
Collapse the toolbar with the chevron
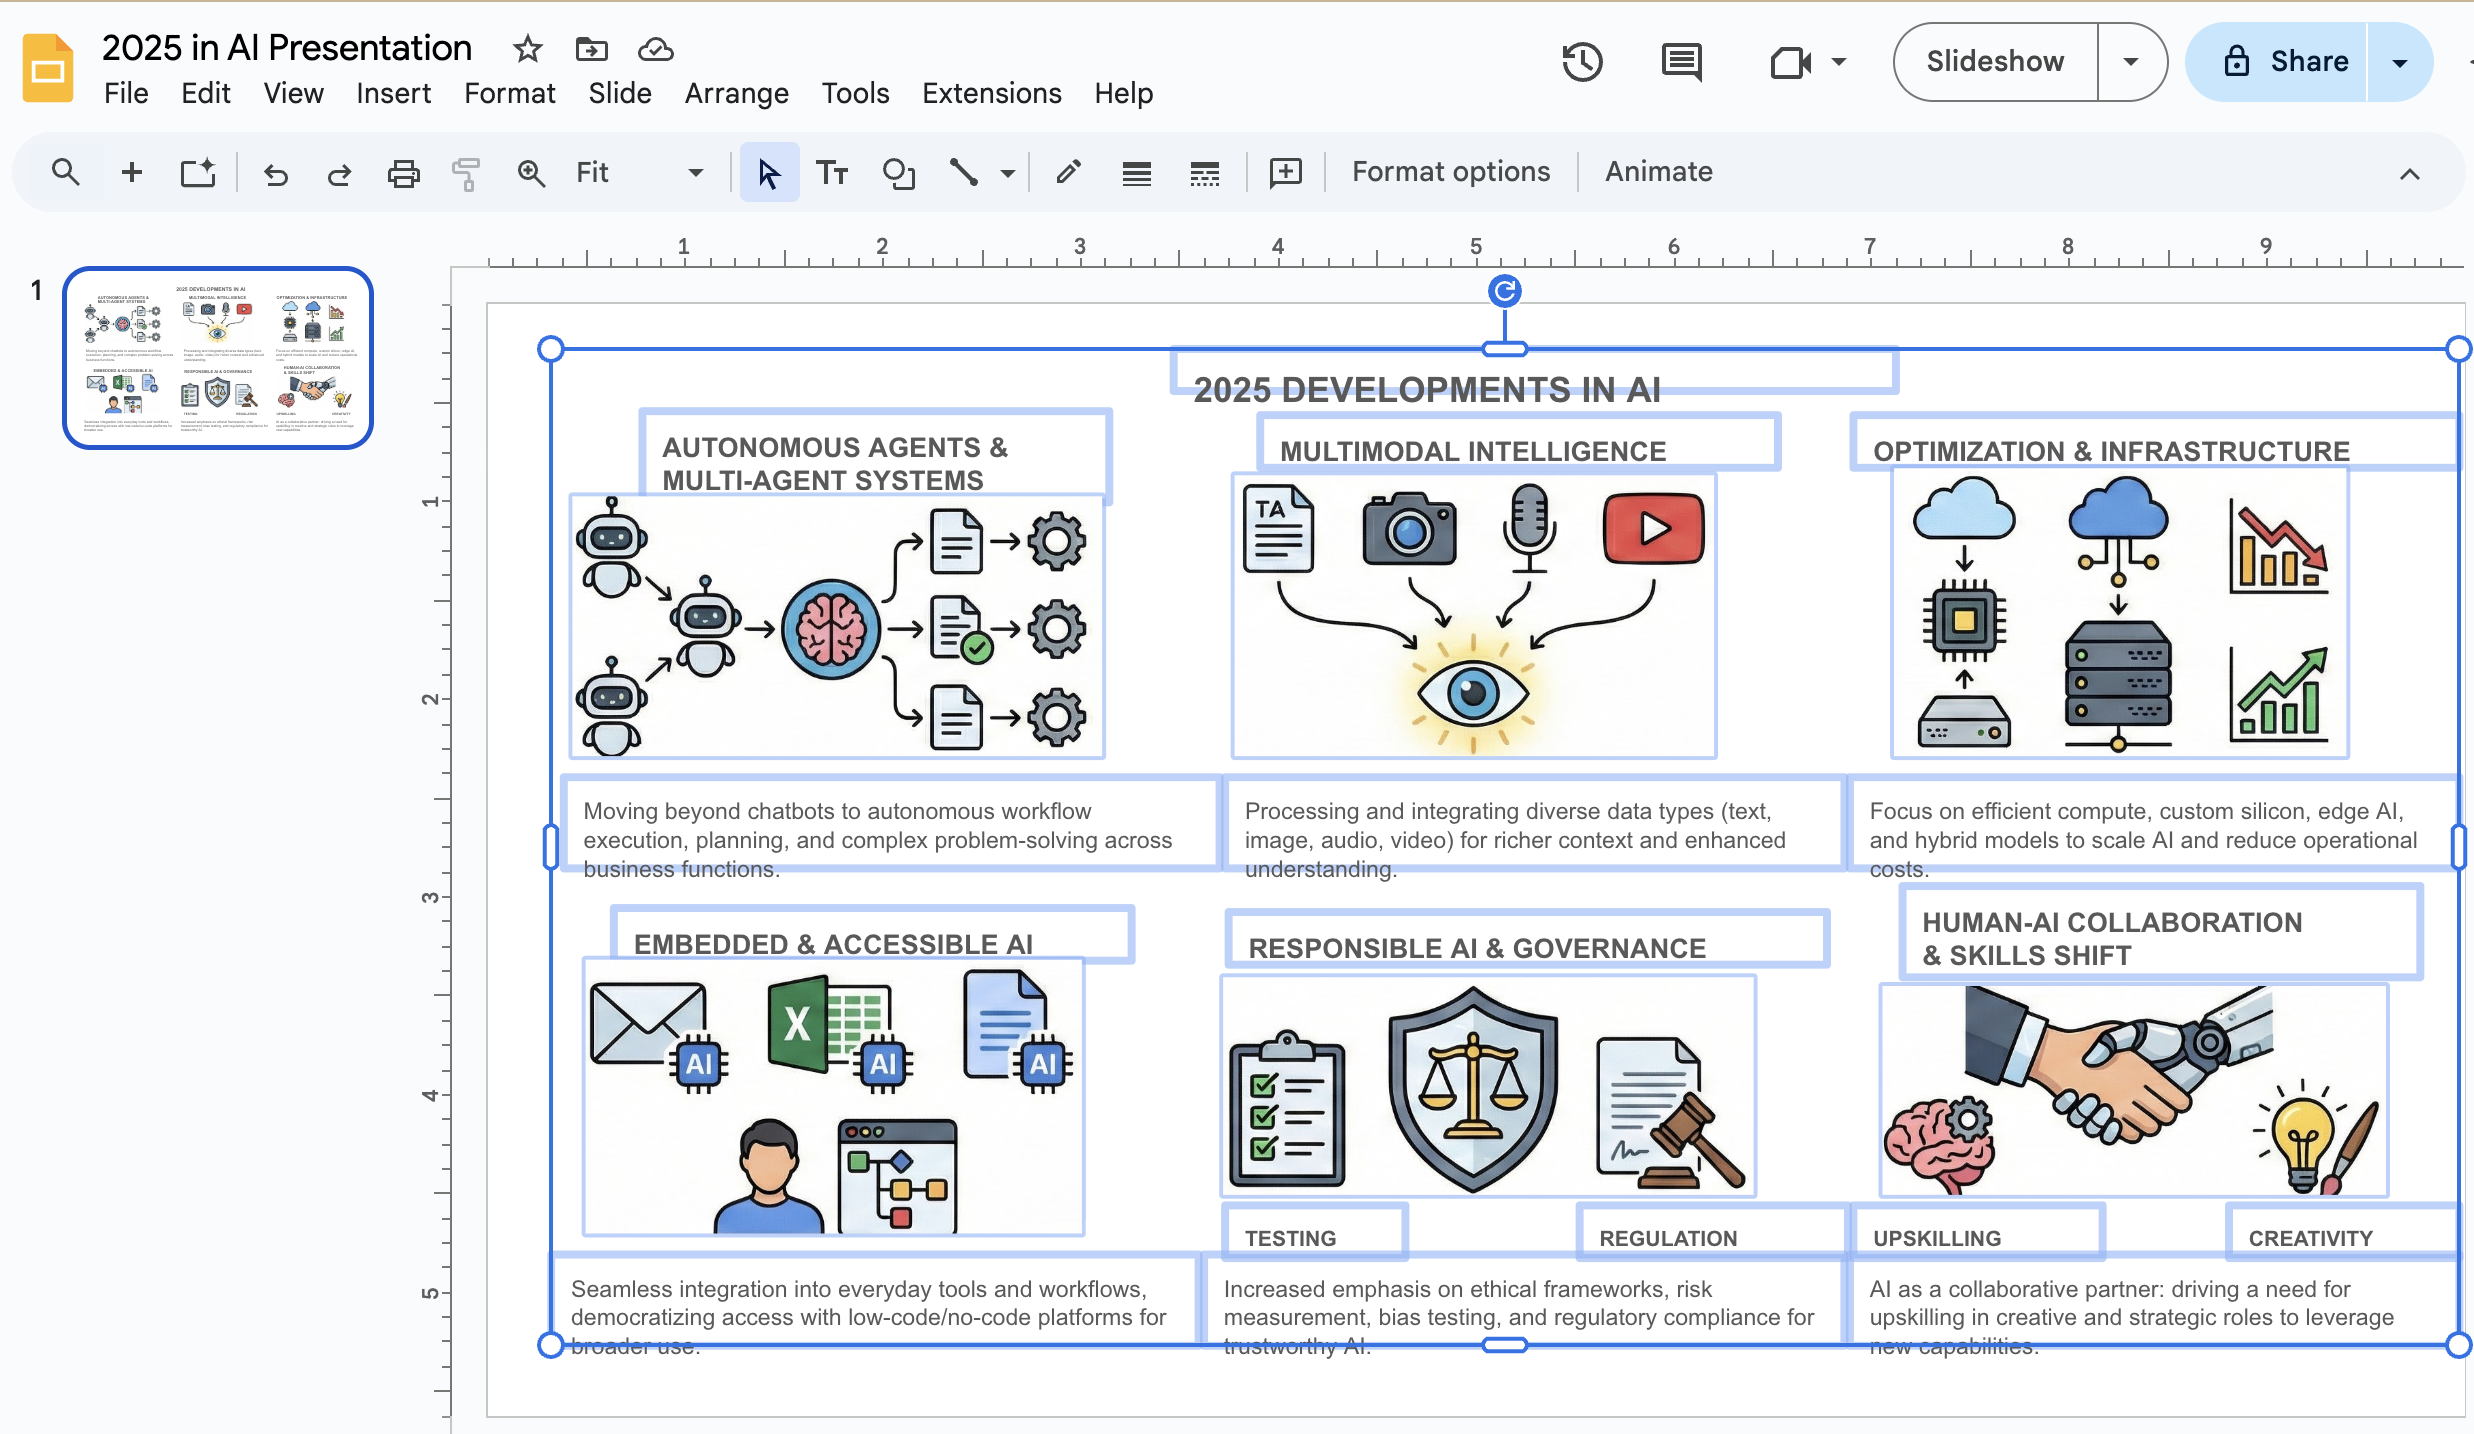(2410, 174)
